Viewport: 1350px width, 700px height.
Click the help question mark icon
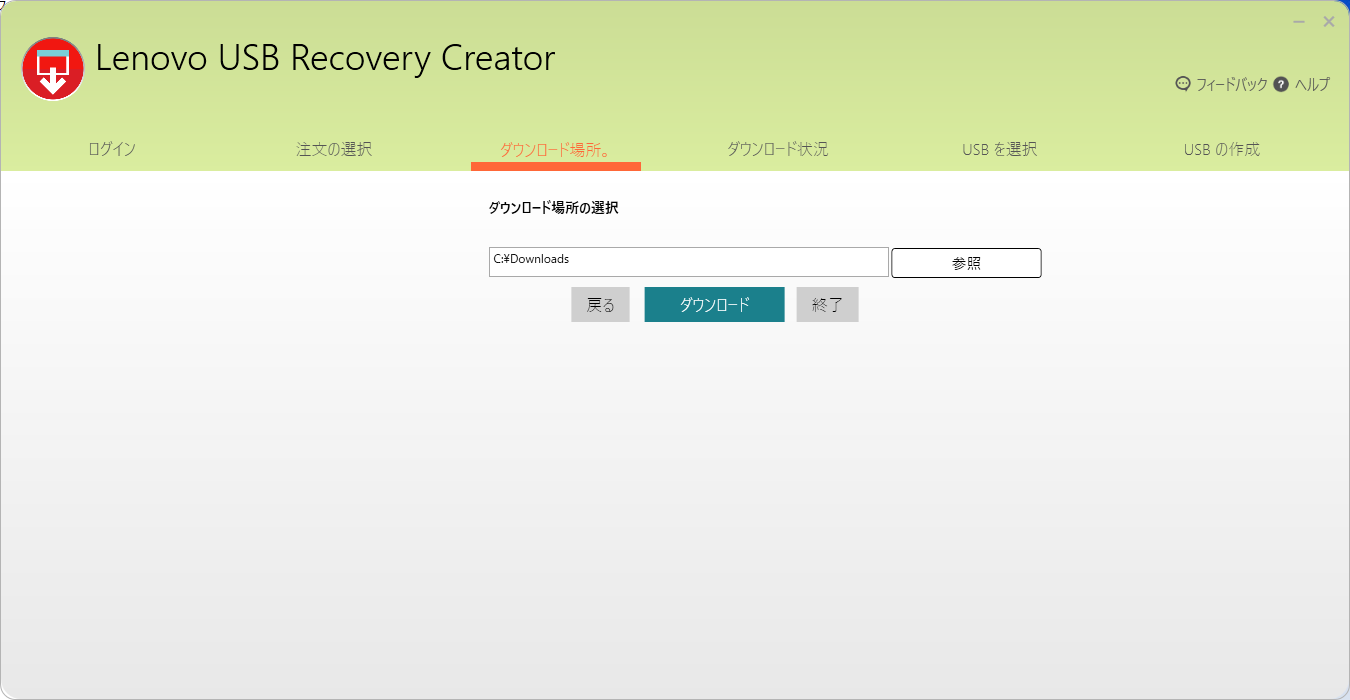coord(1281,85)
